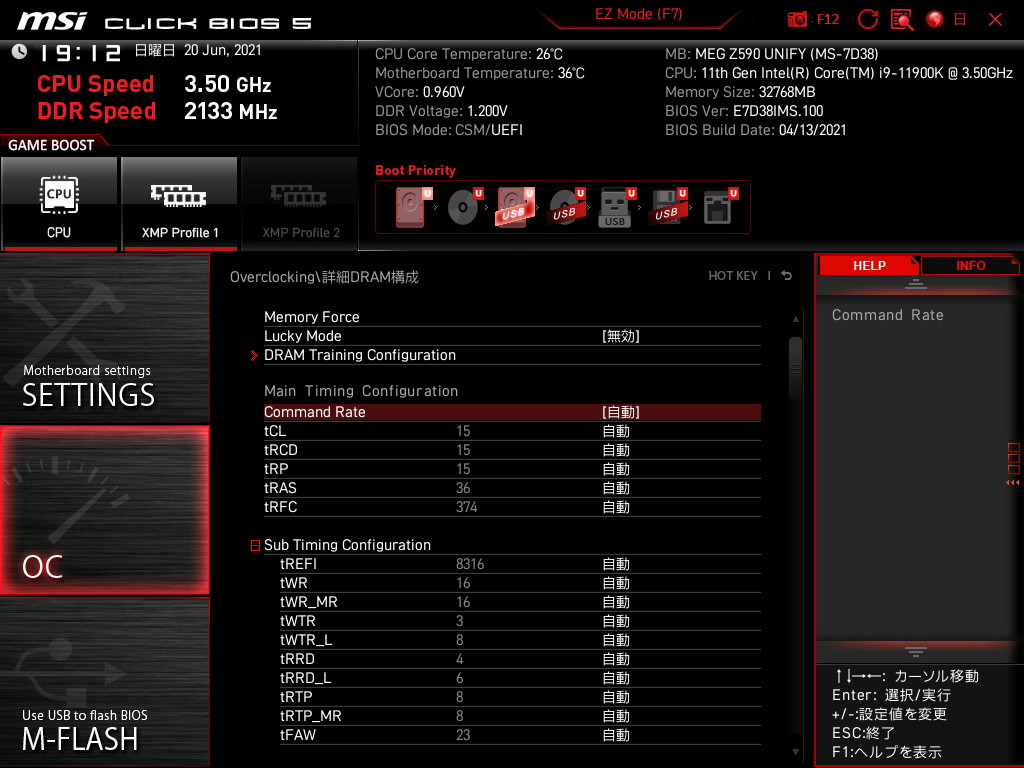Click the Memory Force heading
Image resolution: width=1024 pixels, height=768 pixels.
(312, 317)
